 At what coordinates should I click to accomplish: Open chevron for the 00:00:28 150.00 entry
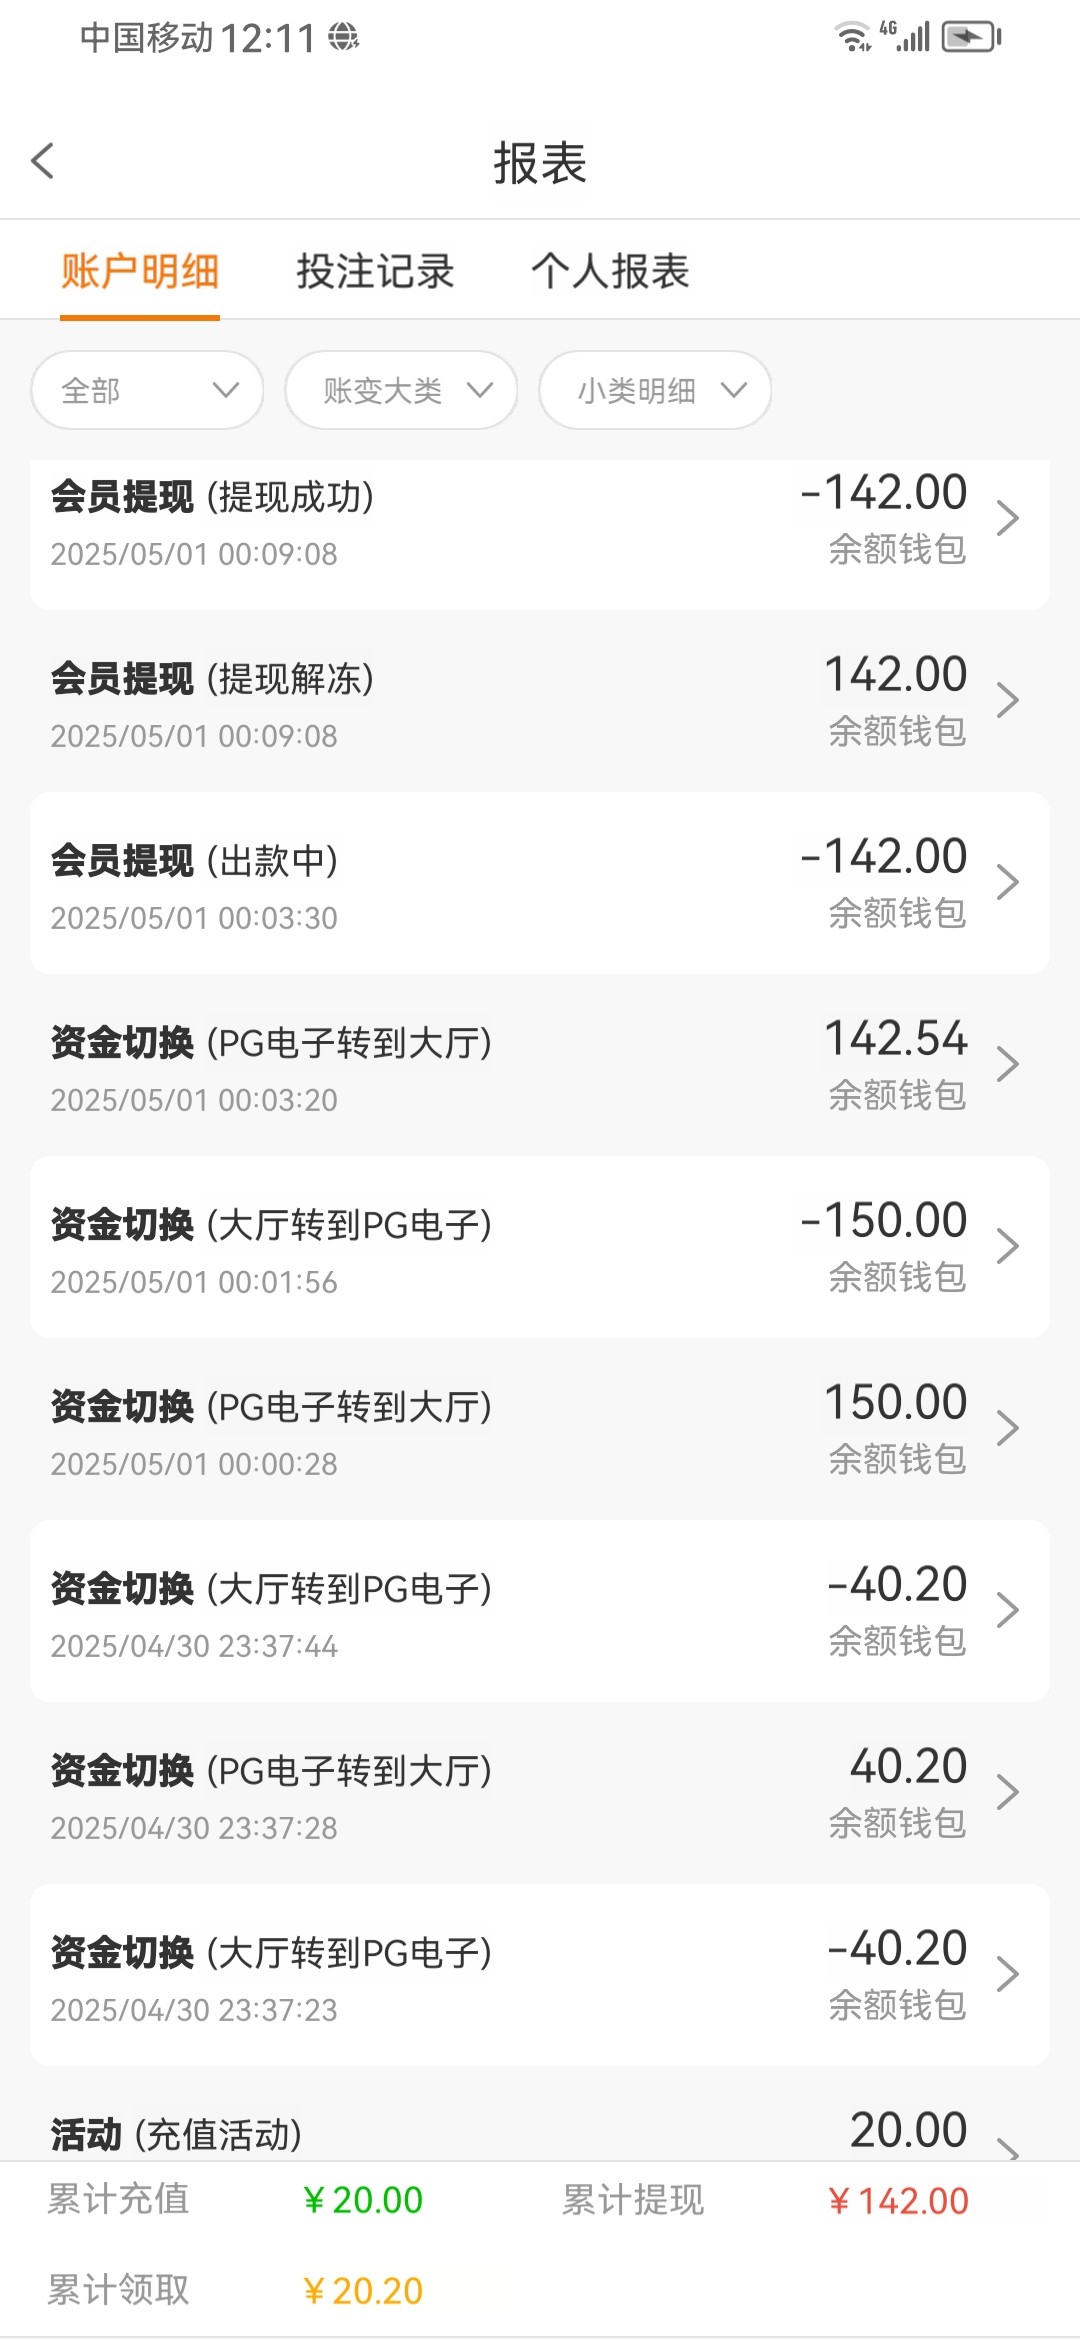tap(1007, 1428)
